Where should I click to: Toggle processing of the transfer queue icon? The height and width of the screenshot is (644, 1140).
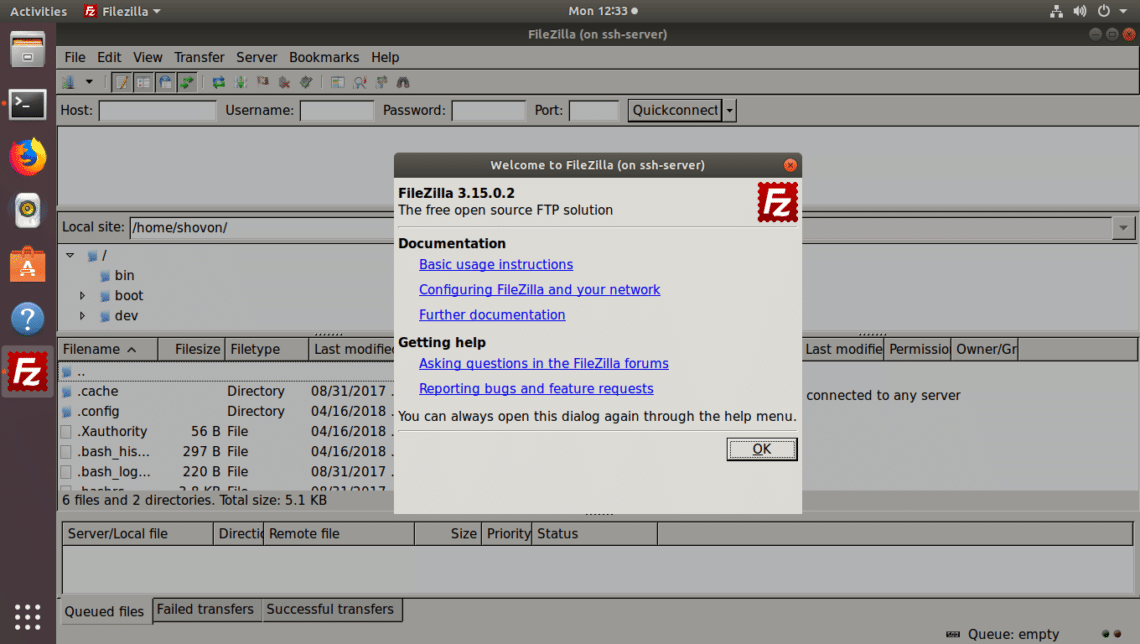tap(241, 82)
